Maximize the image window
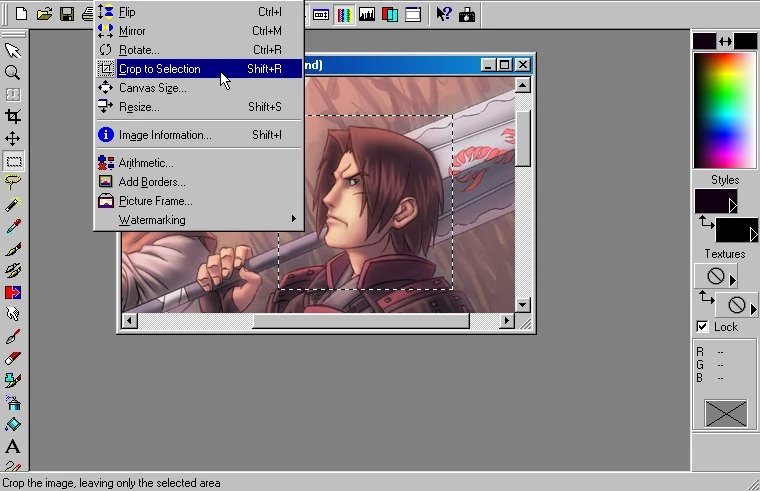The width and height of the screenshot is (760, 491). coord(505,64)
